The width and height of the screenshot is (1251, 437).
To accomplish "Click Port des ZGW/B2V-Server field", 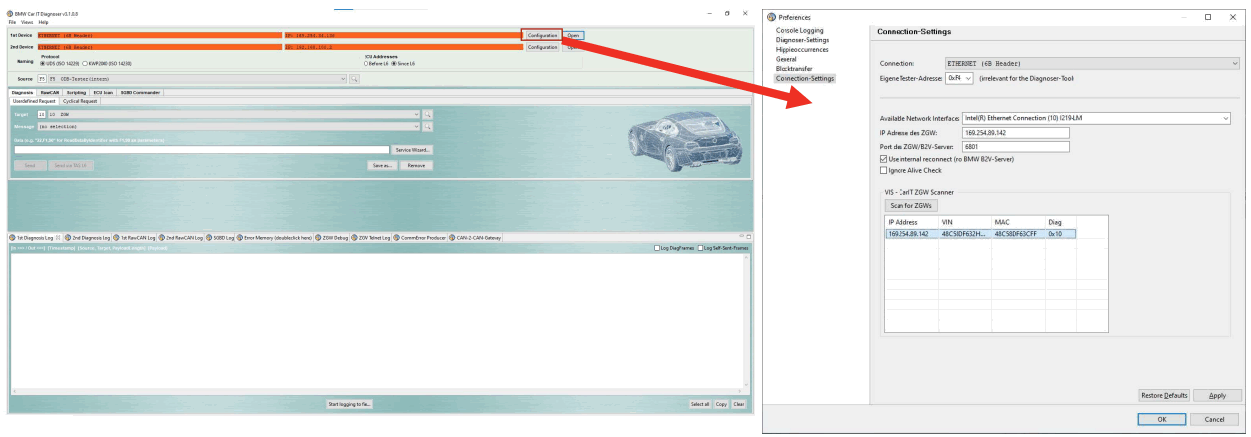I will [1015, 146].
